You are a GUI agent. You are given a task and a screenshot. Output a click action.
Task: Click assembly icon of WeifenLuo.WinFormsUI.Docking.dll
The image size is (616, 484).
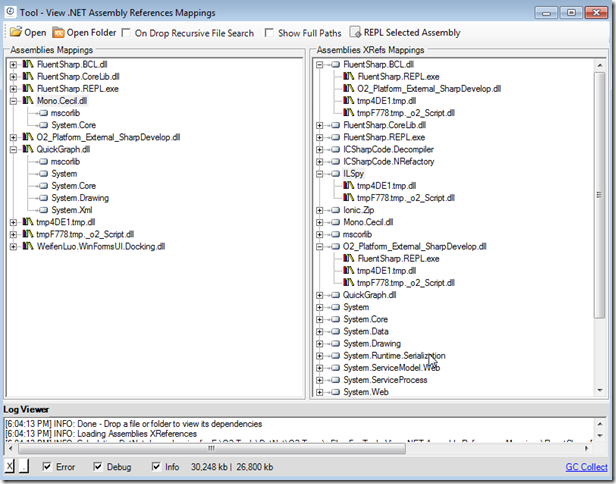(x=28, y=246)
